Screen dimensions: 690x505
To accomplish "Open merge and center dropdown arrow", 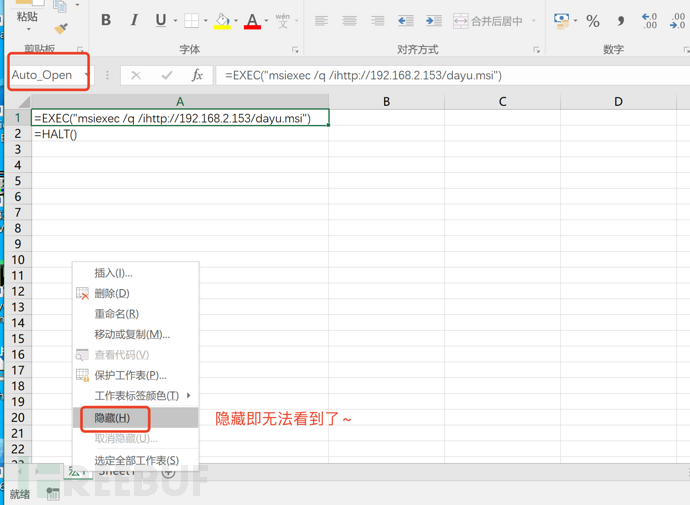I will [534, 21].
